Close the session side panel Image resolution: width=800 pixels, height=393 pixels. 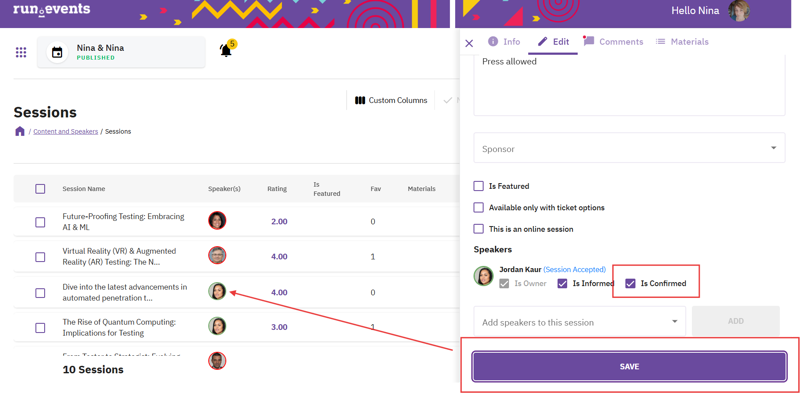(469, 43)
